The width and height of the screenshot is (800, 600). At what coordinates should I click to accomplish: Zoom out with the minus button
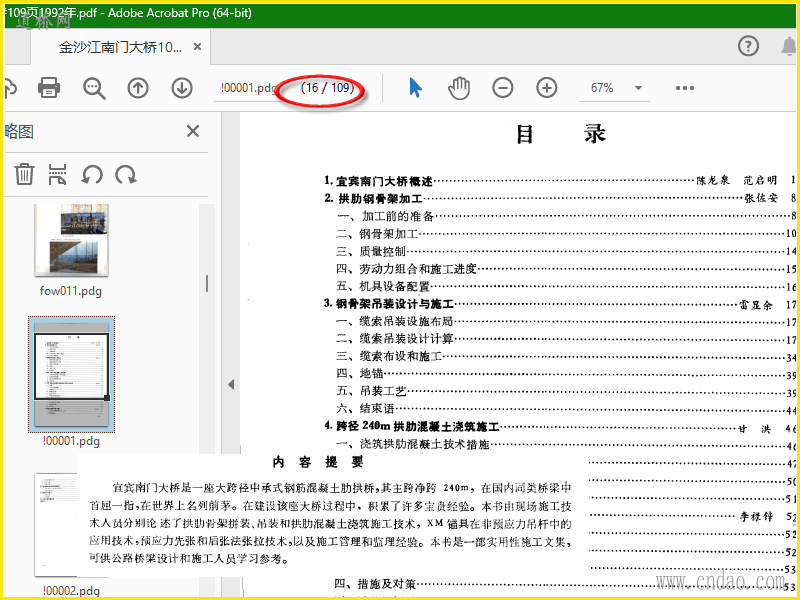coord(503,88)
